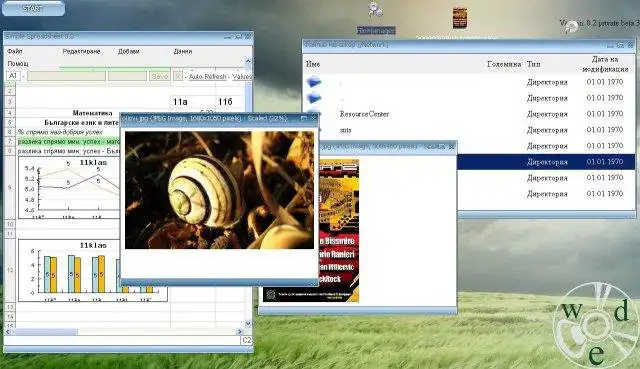Click the disc icon beside the version text

point(571,26)
